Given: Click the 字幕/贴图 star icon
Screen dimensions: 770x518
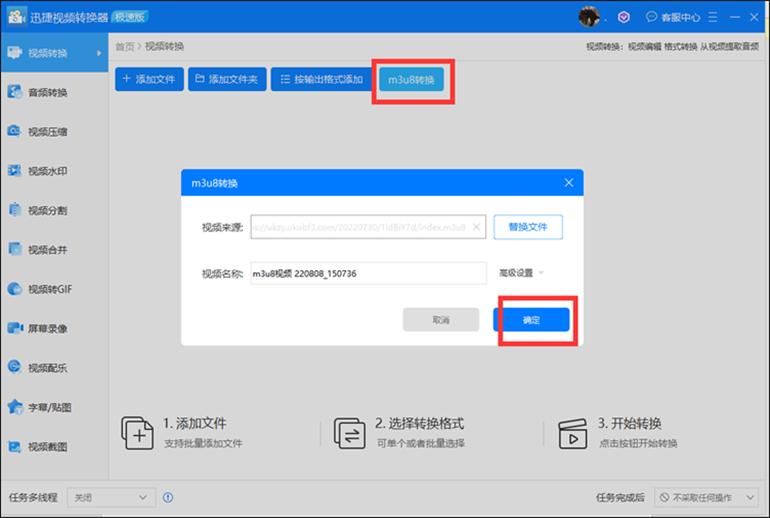Looking at the screenshot, I should pyautogui.click(x=15, y=407).
